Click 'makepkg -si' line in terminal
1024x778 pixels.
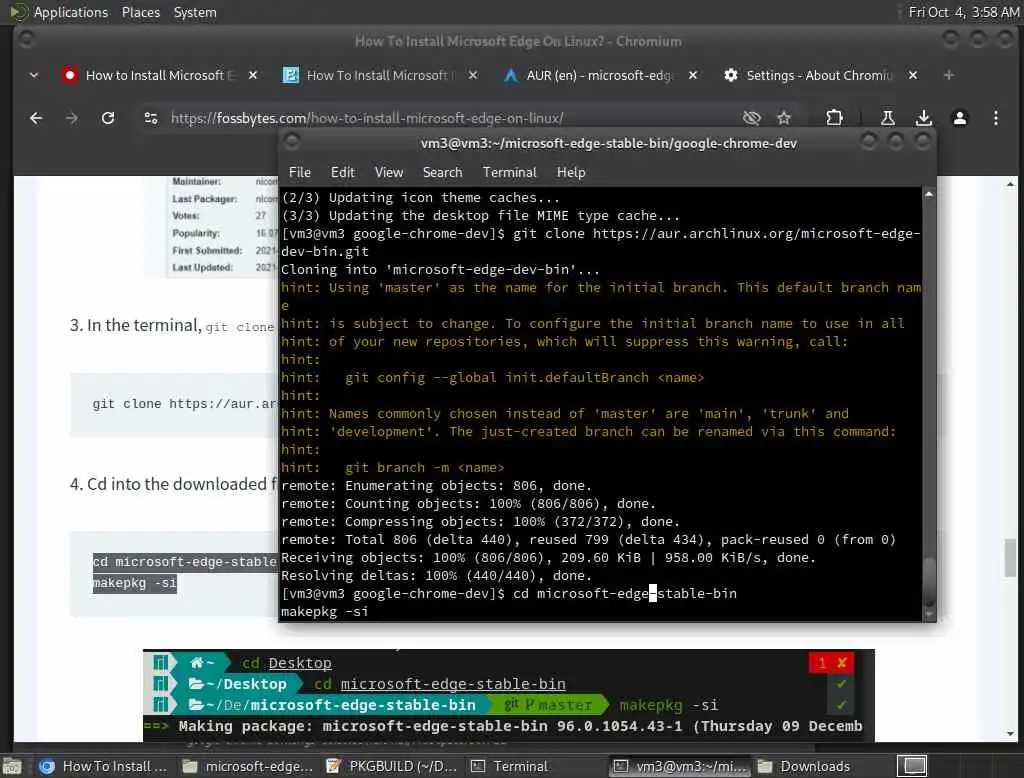point(325,612)
